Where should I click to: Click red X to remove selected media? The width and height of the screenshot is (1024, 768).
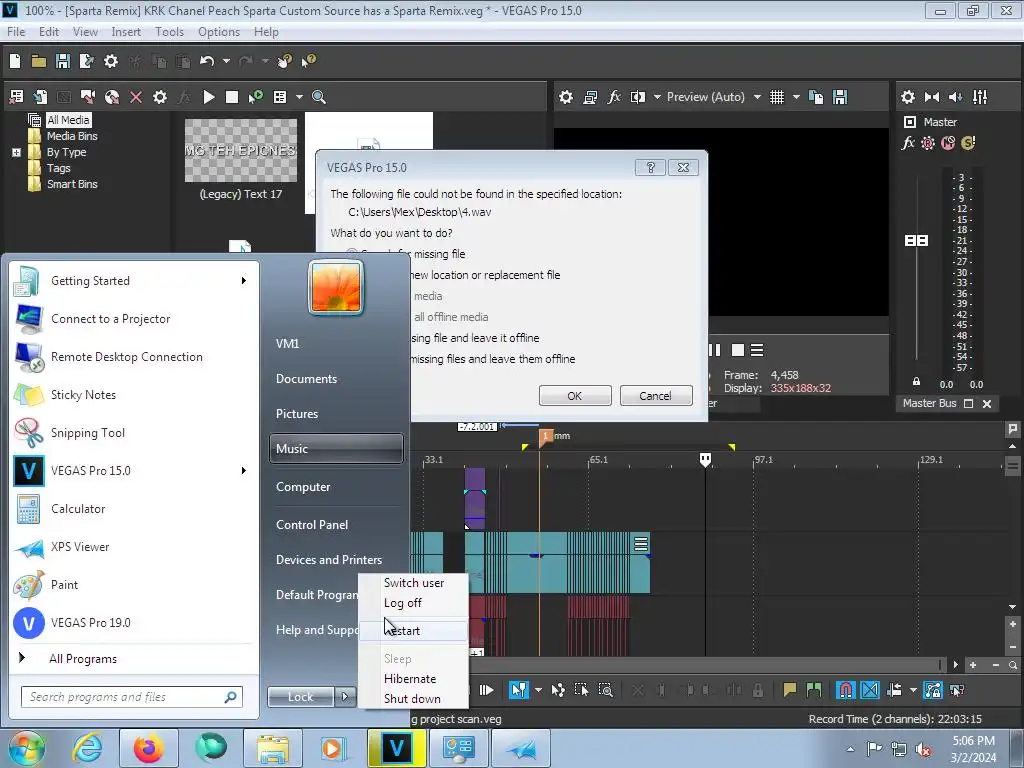click(x=136, y=97)
